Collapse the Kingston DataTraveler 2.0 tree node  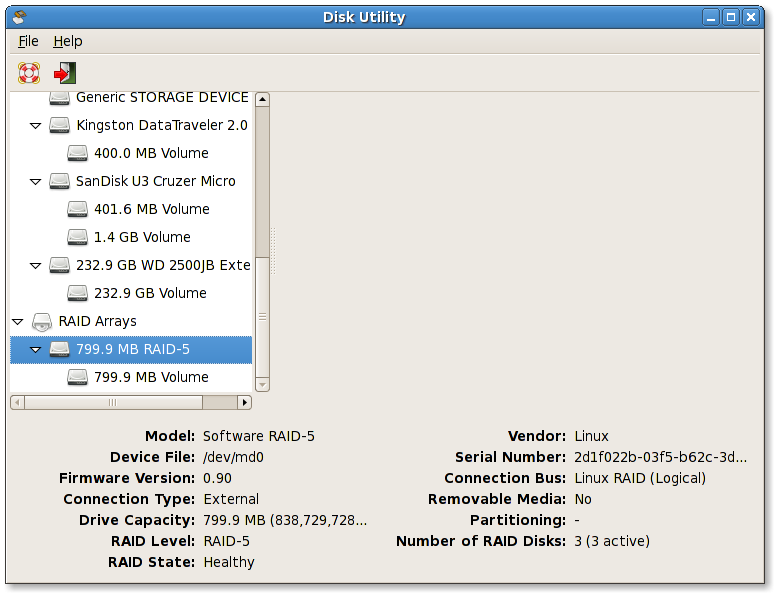tap(36, 126)
